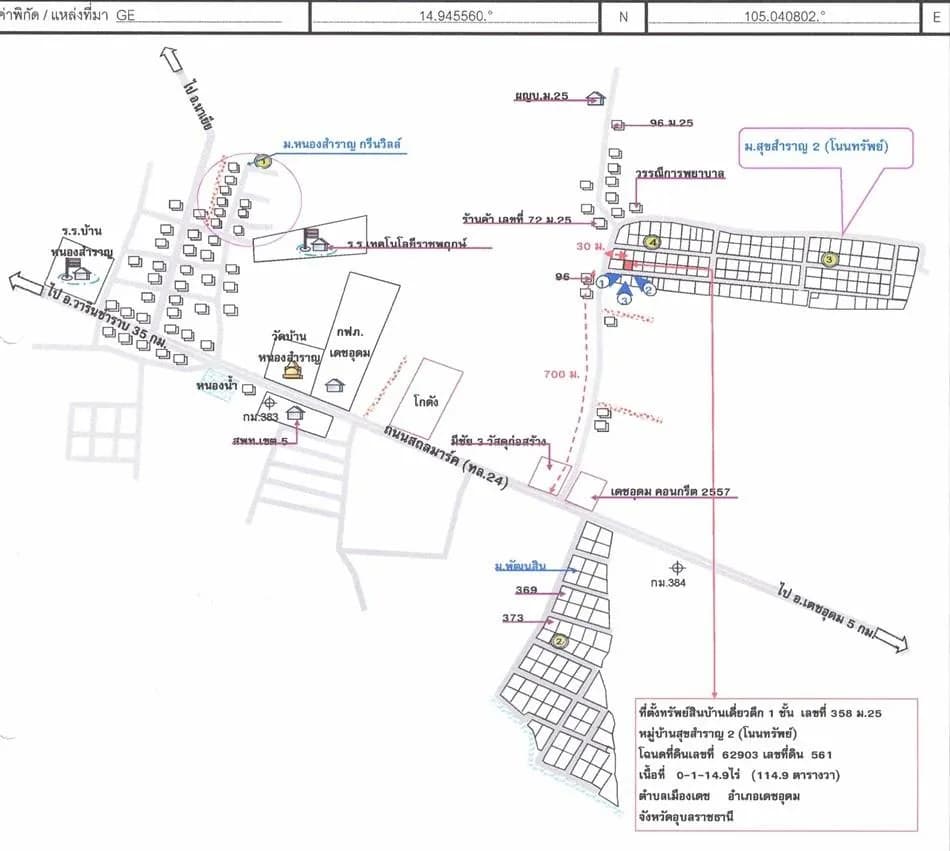Click label ม.หนองสำราญ กรีนวิลล์
Viewport: 950px width, 851px height.
coord(342,145)
